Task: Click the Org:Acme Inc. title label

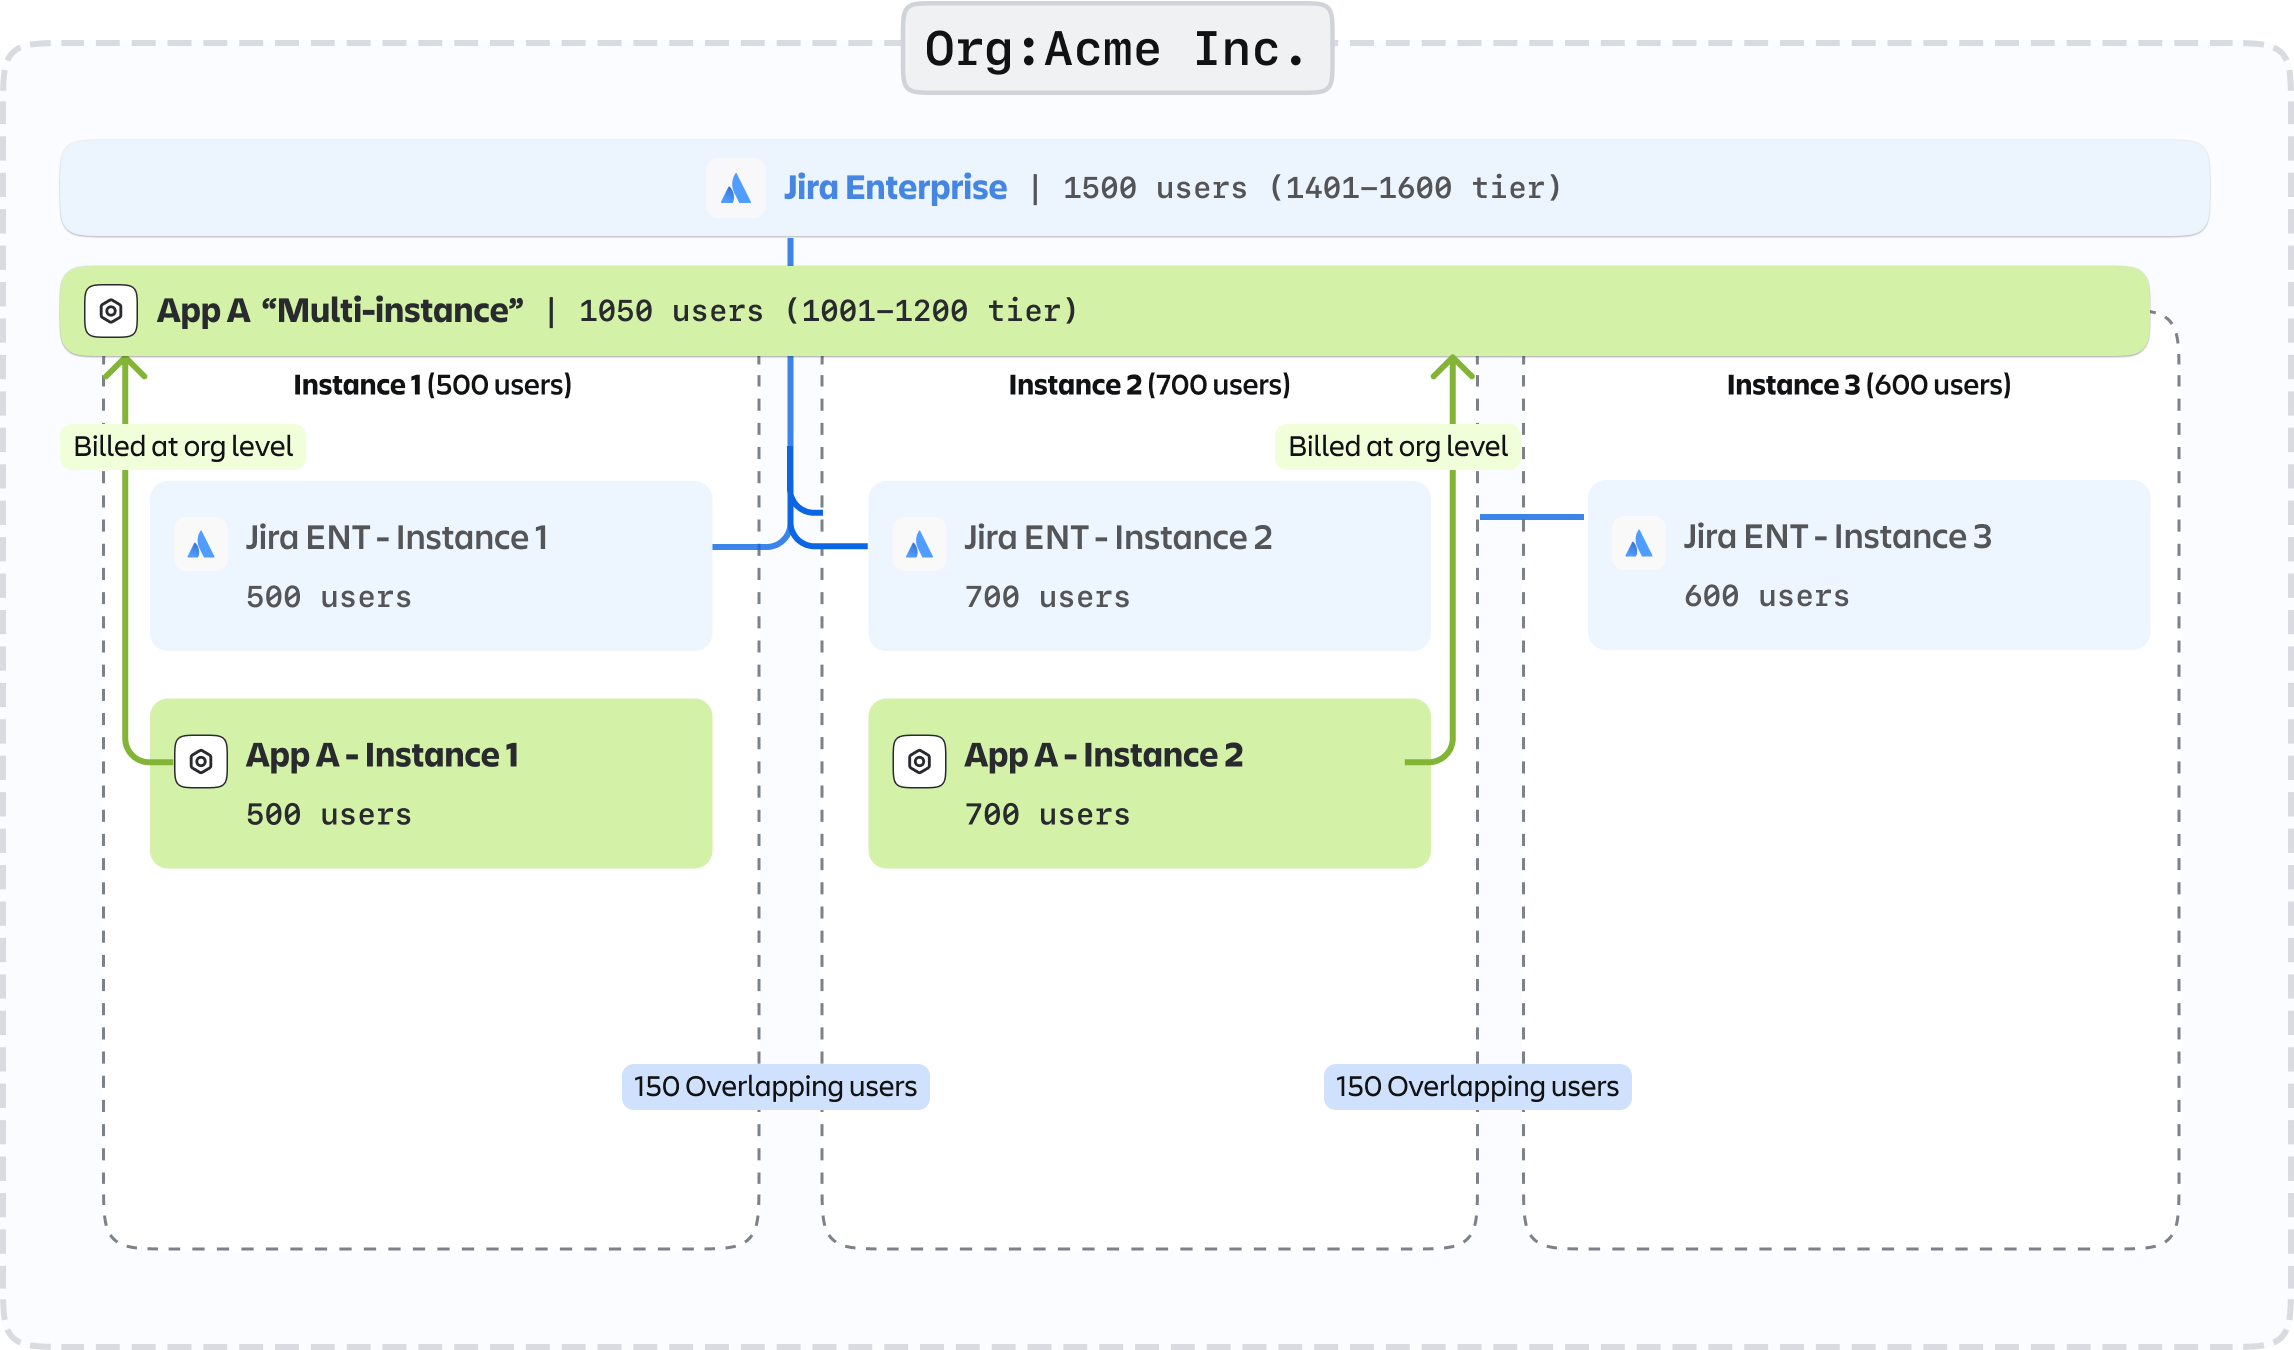Action: click(1117, 49)
